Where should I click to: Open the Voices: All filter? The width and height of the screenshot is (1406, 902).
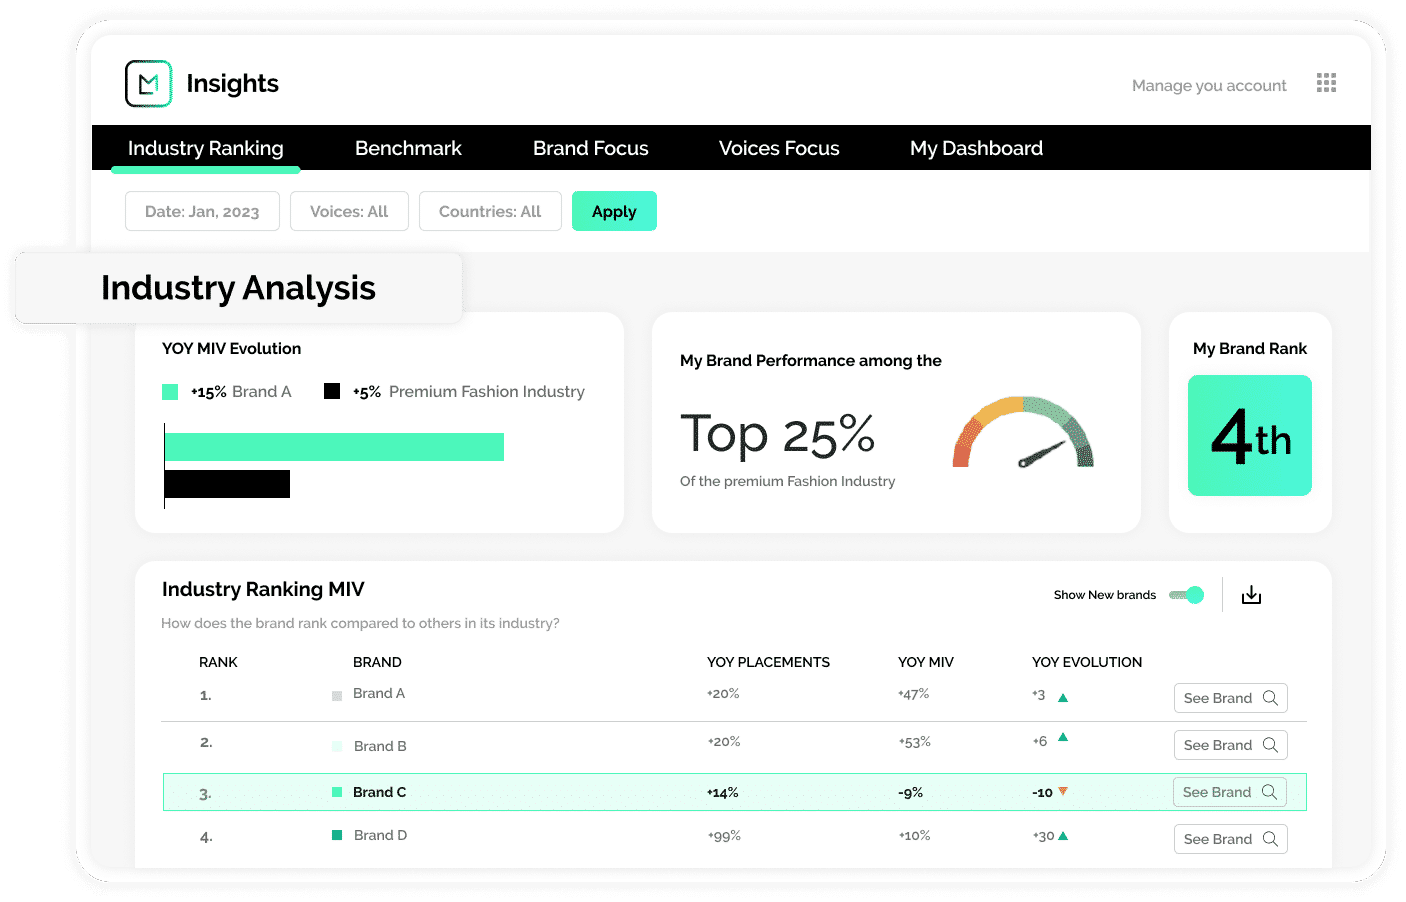(x=349, y=211)
